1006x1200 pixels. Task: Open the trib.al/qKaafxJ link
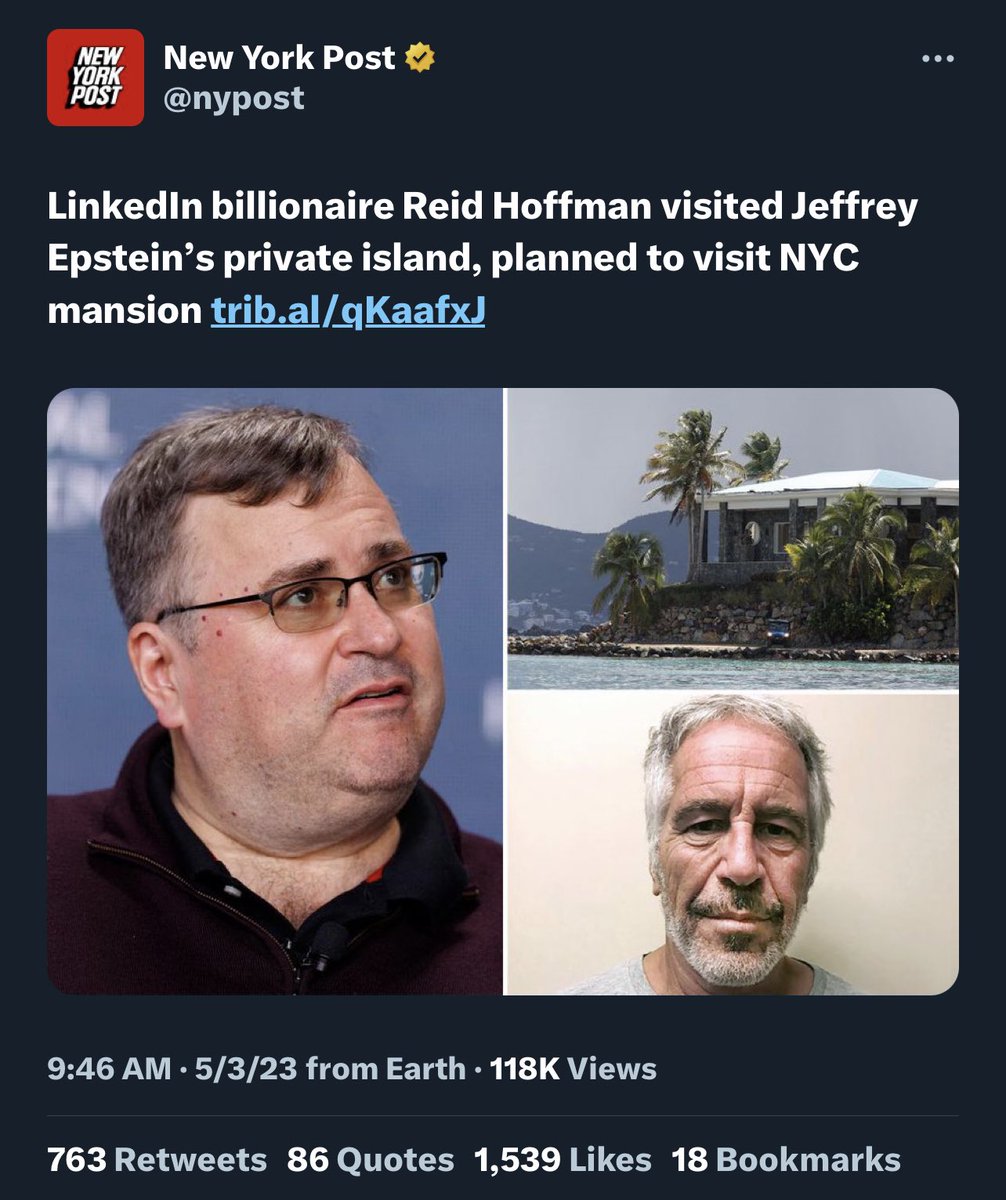pyautogui.click(x=348, y=312)
